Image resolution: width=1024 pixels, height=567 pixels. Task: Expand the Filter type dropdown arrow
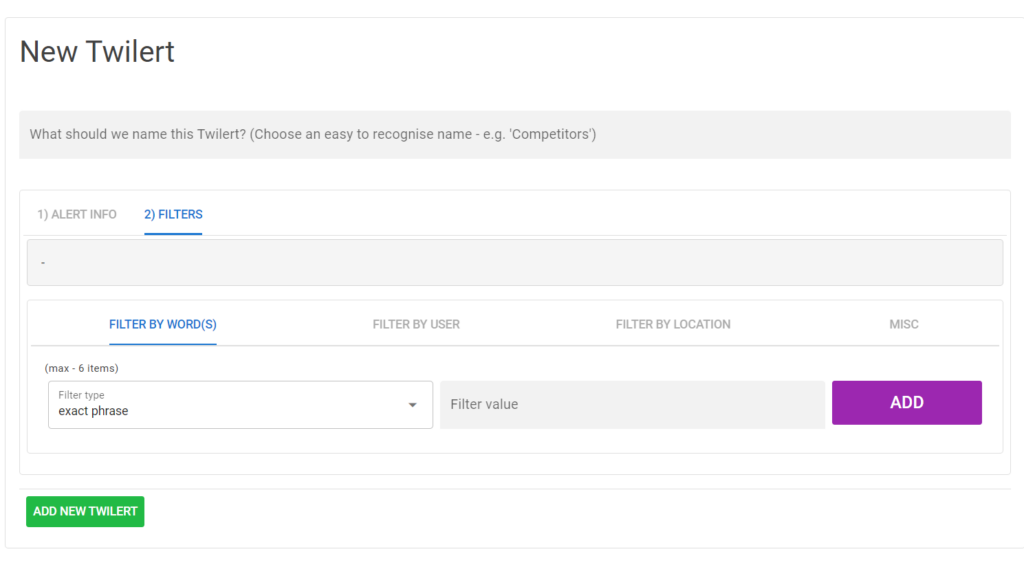[x=412, y=405]
